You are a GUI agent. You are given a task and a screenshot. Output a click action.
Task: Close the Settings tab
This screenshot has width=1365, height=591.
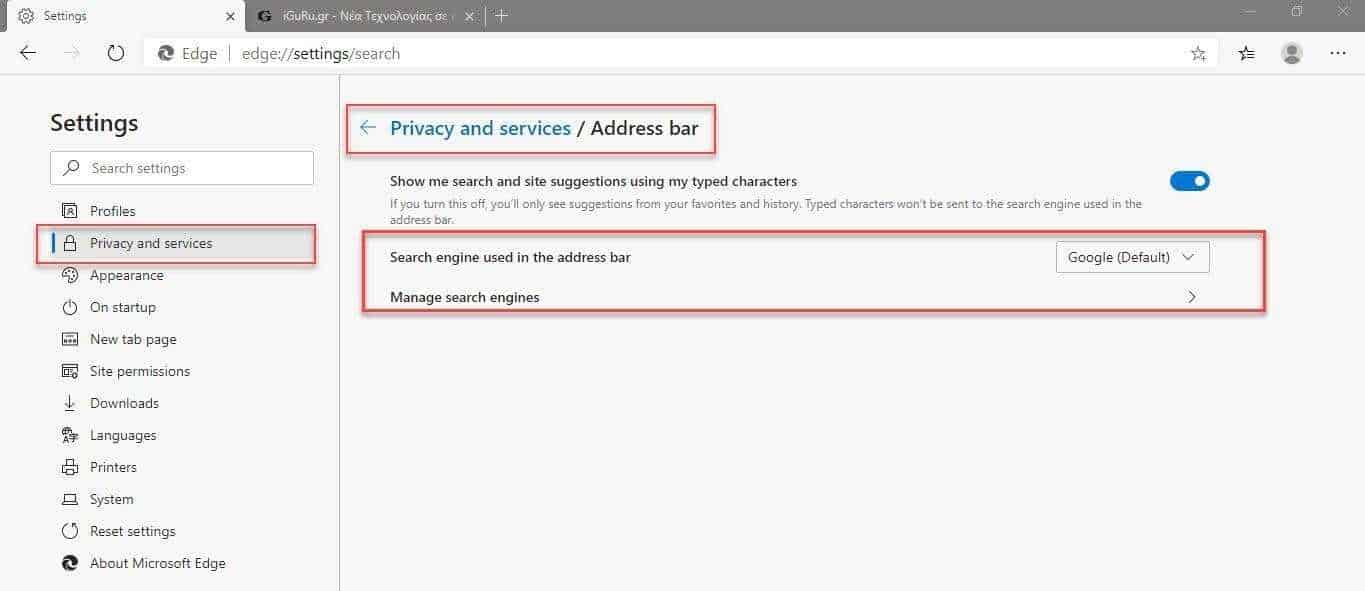(x=229, y=16)
